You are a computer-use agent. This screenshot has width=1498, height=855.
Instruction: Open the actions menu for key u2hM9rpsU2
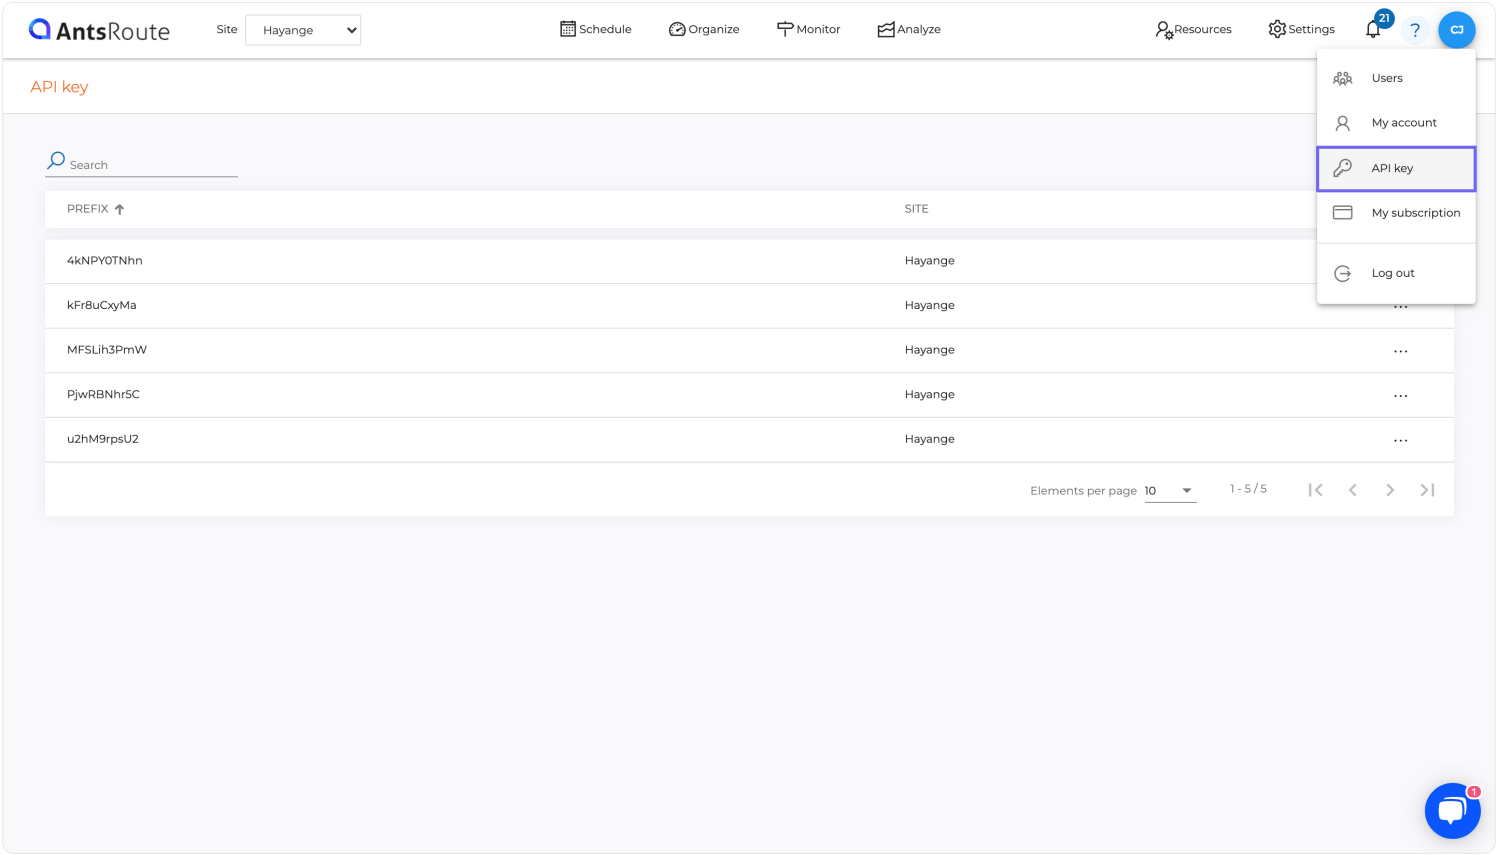coord(1400,440)
